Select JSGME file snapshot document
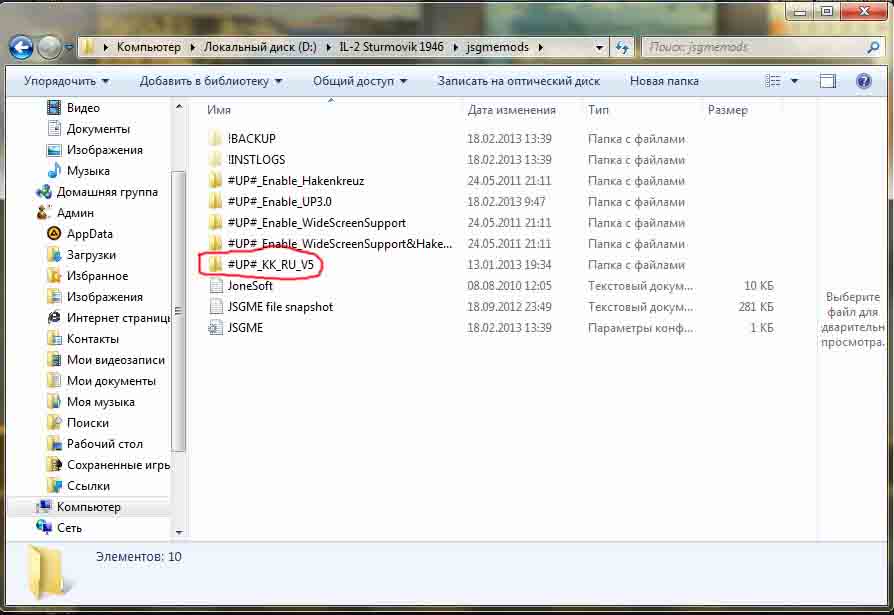The width and height of the screenshot is (894, 615). tap(280, 307)
